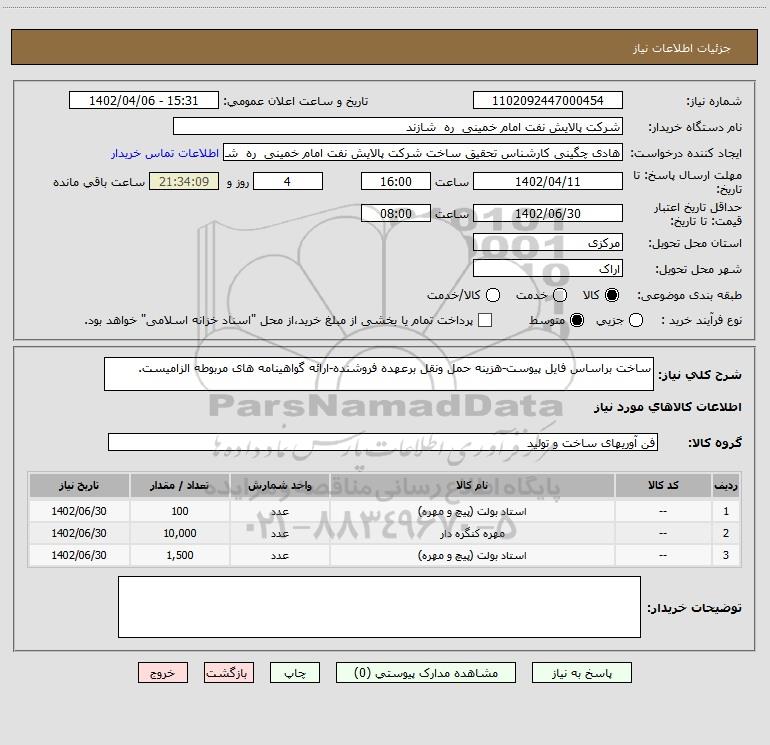Click the شهر محل تحویل field اراک

548,269
